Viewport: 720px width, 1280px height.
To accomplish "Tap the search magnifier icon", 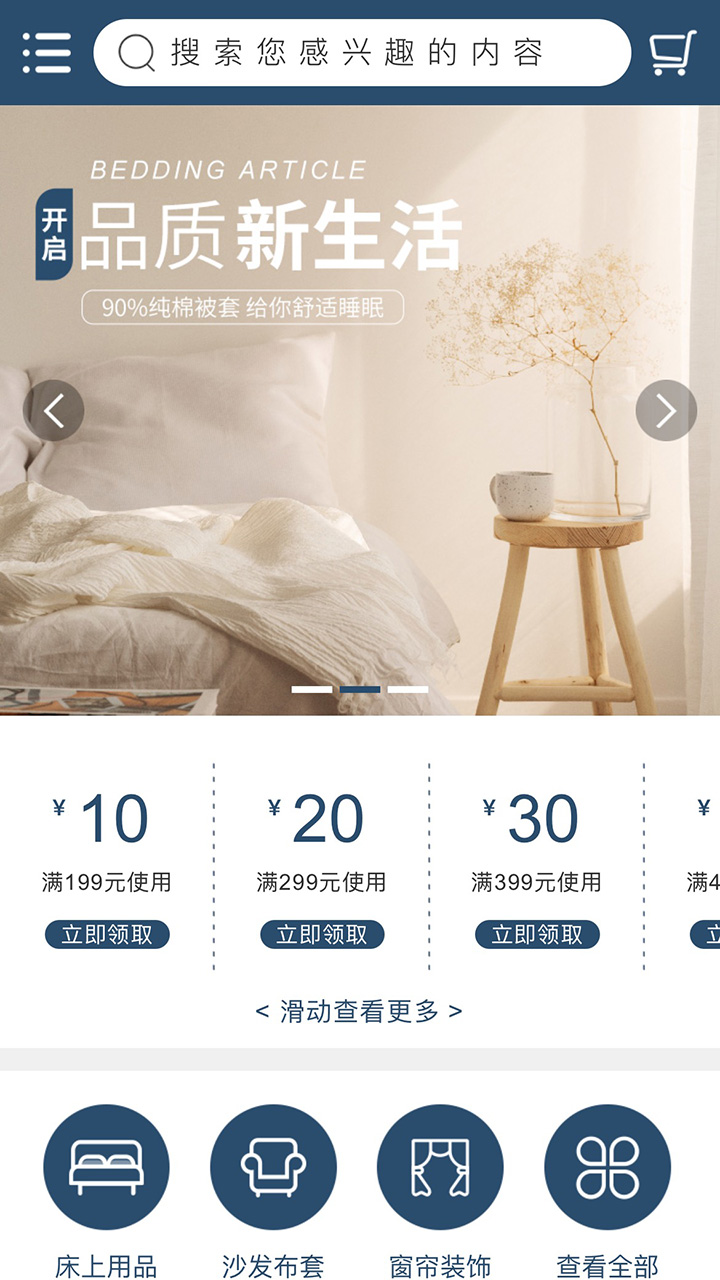I will [x=137, y=53].
